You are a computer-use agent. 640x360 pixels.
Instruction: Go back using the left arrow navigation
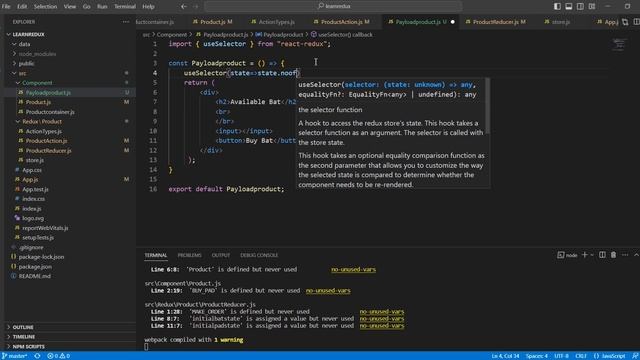184,6
